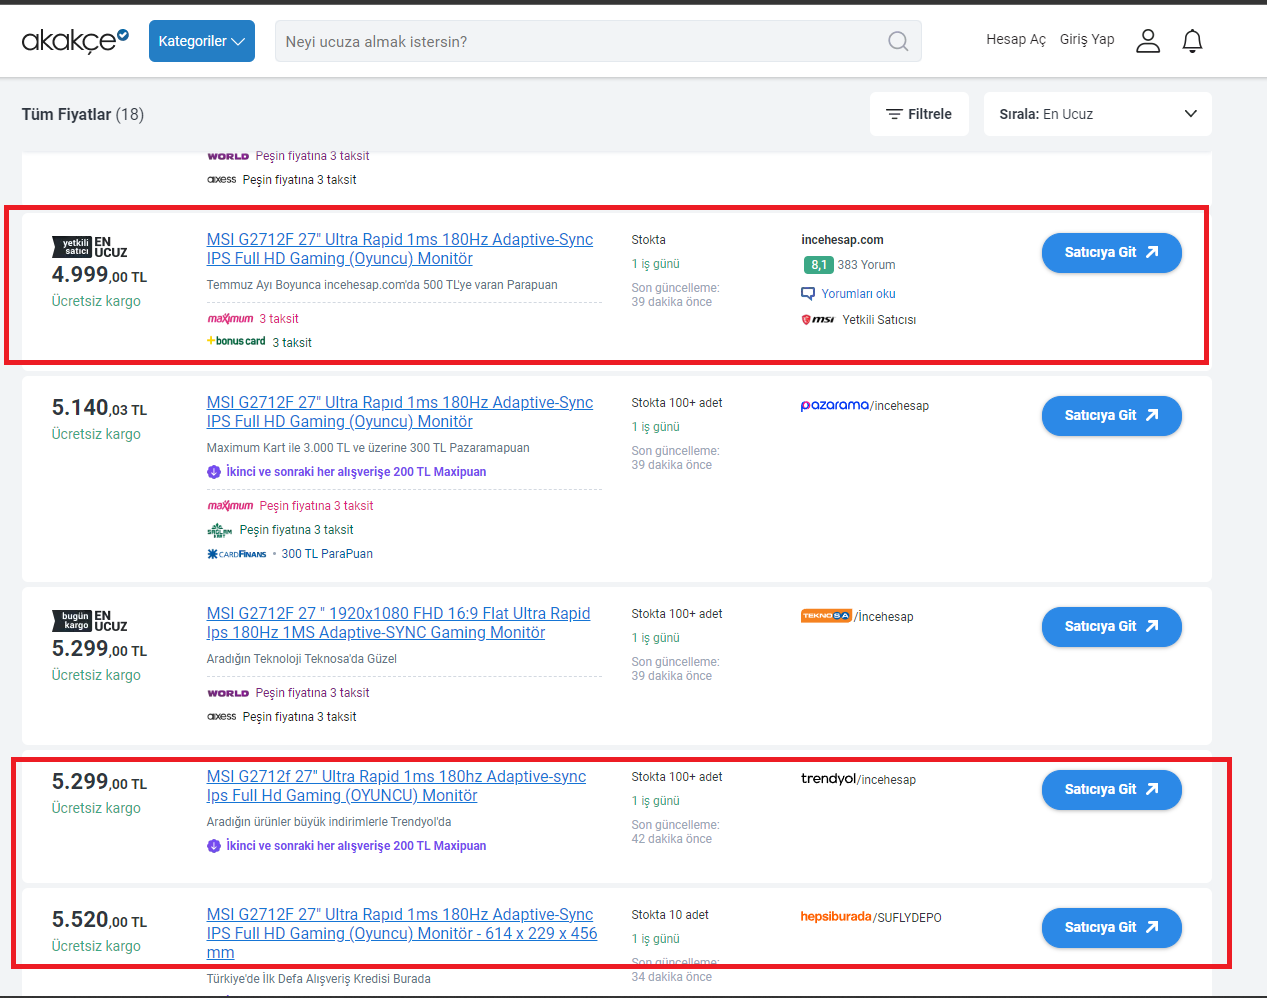
Task: Click the purple Maxipuan icon in pazarama offer
Action: click(214, 472)
